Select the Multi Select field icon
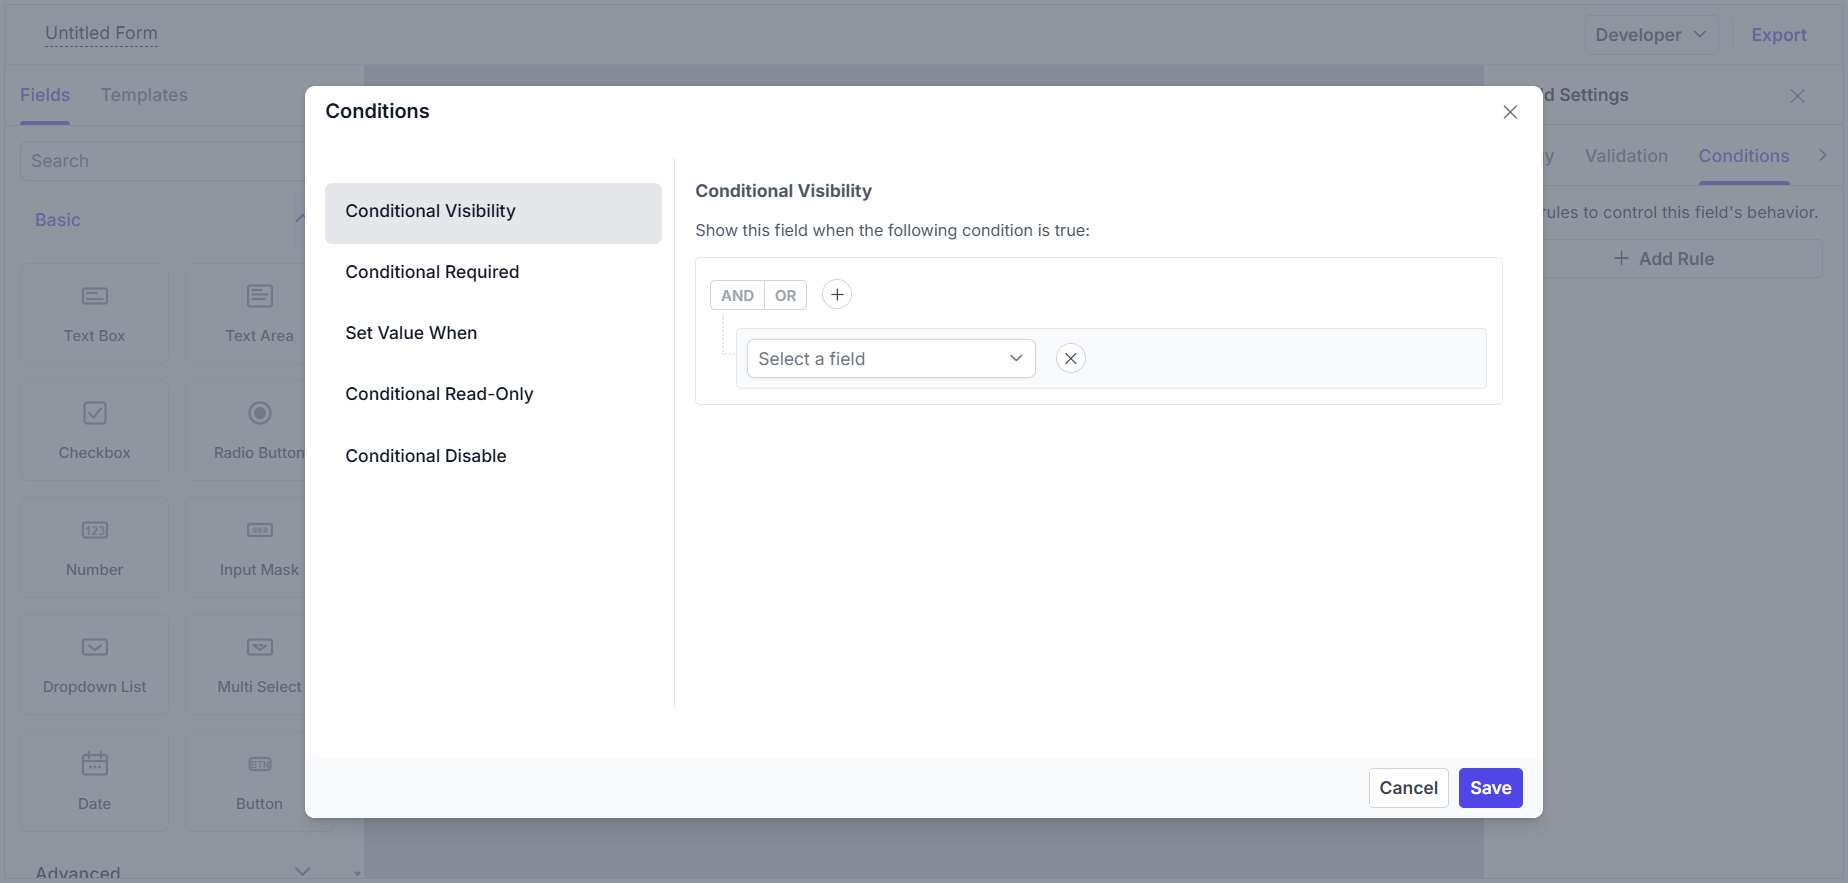 (x=259, y=647)
